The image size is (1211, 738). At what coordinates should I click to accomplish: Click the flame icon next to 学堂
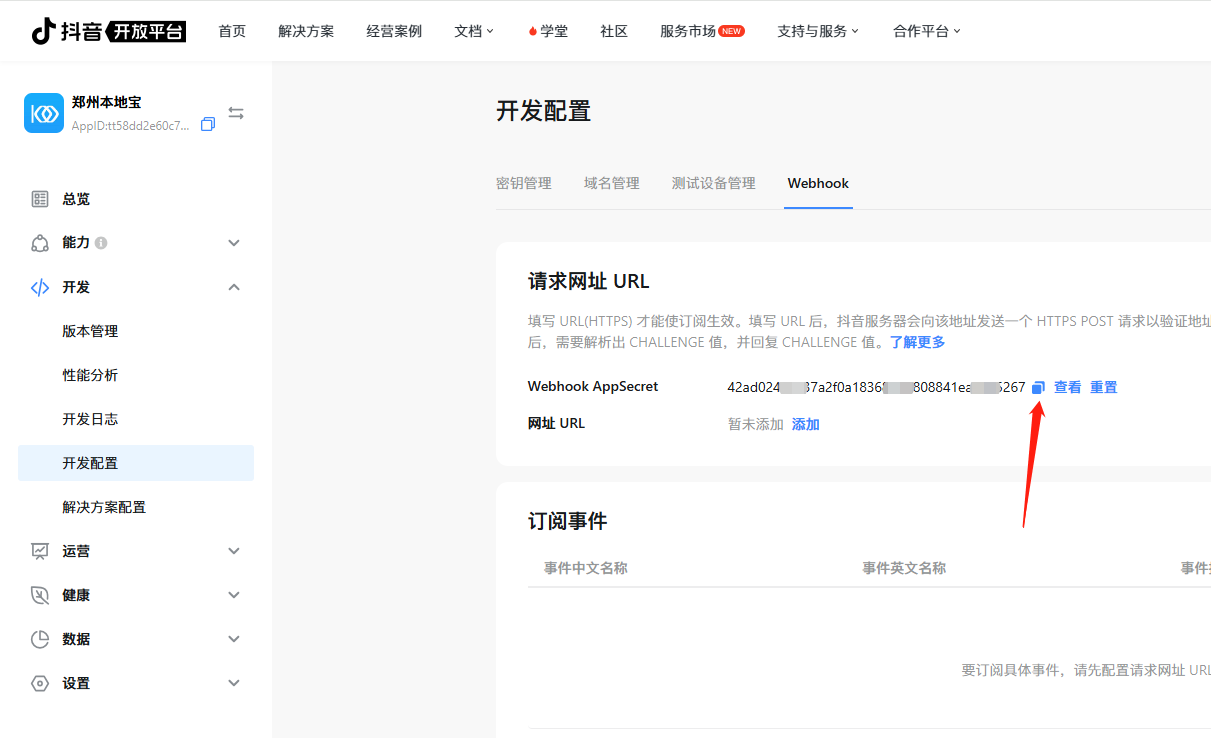coord(533,31)
